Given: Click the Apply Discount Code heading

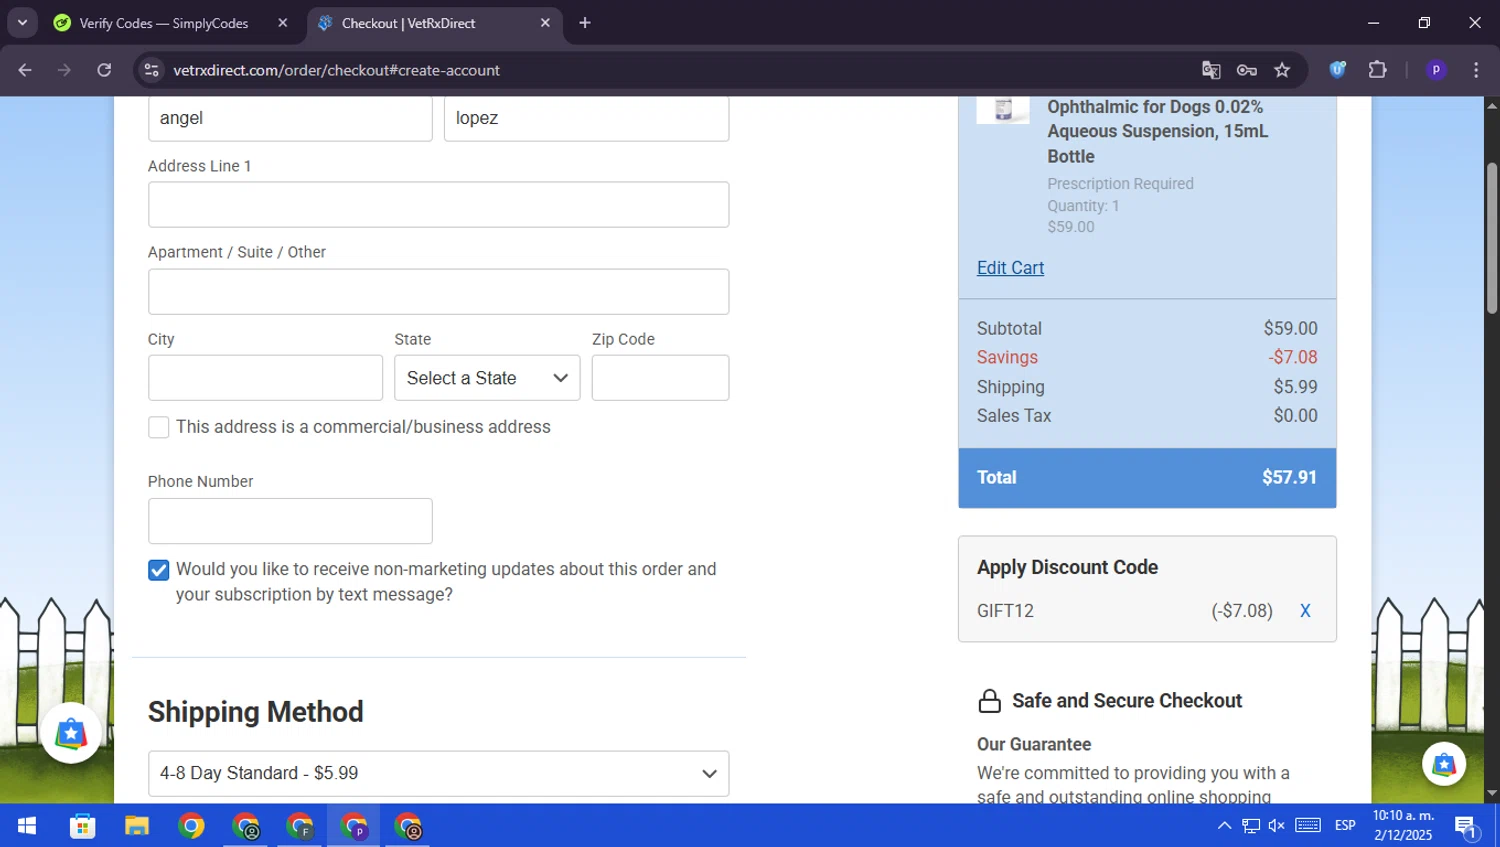Looking at the screenshot, I should tap(1067, 567).
